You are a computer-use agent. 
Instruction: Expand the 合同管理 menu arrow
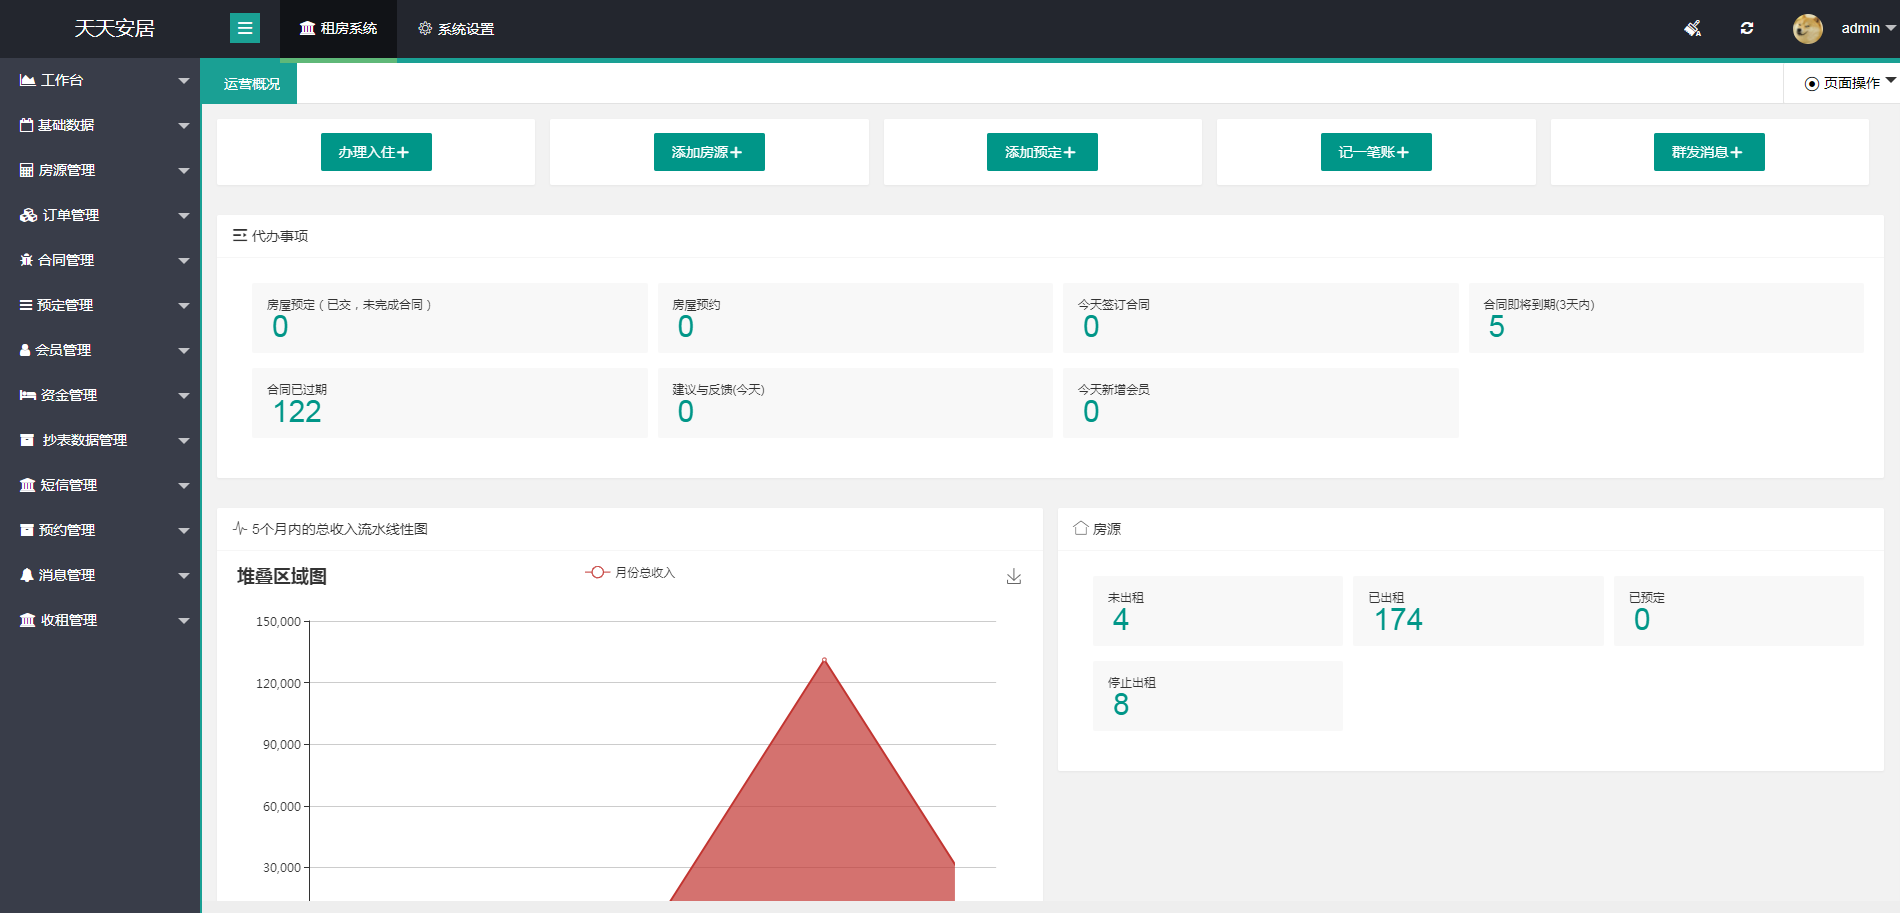pos(184,261)
